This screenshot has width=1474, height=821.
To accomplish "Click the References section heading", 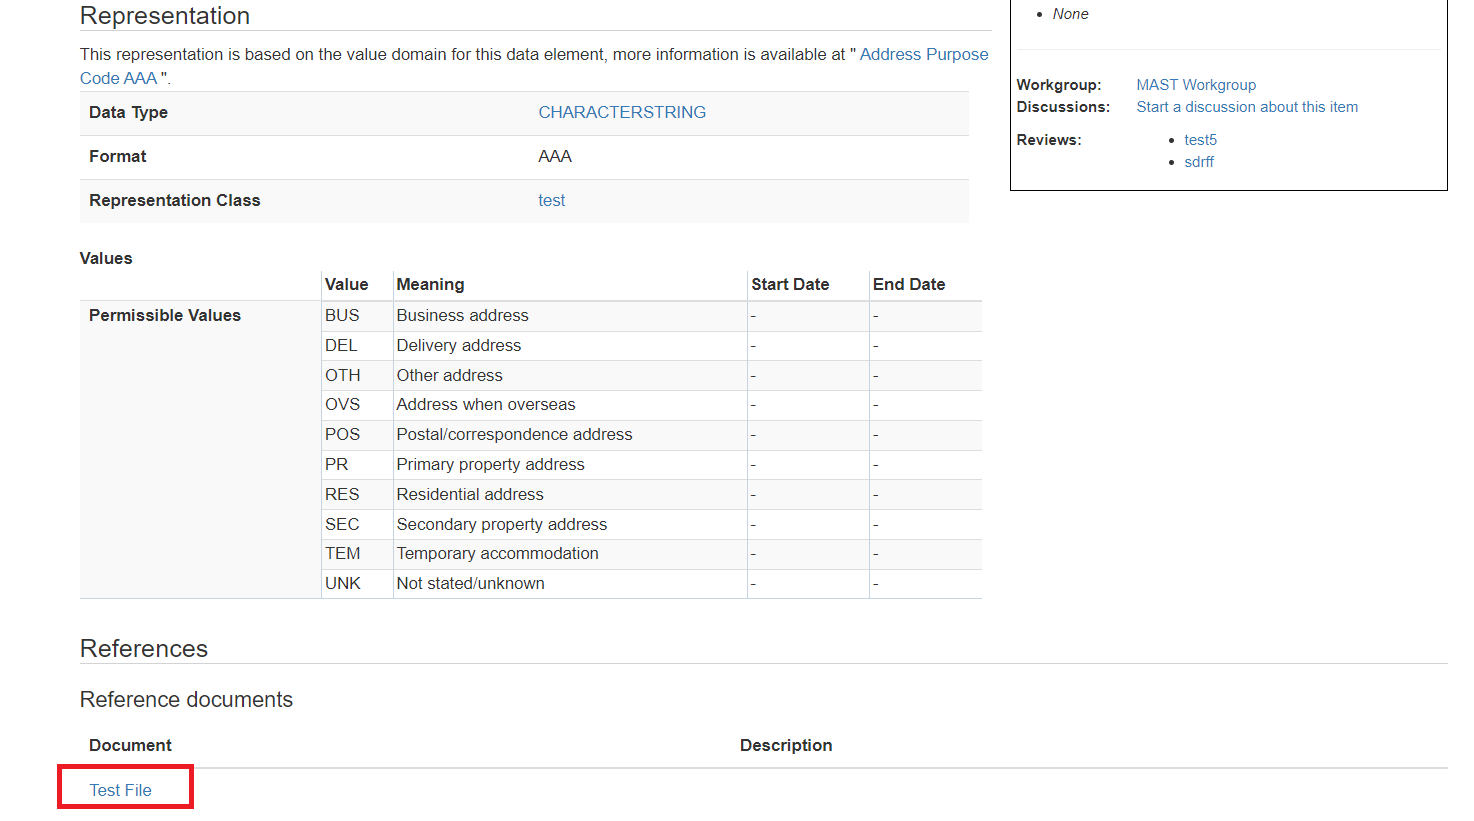I will pos(144,649).
